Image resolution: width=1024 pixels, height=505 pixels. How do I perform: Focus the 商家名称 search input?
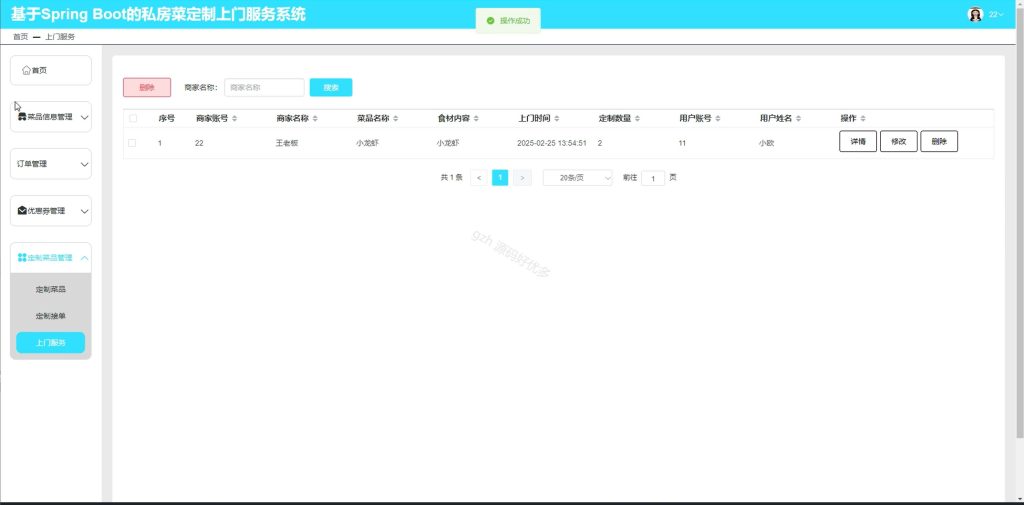264,88
